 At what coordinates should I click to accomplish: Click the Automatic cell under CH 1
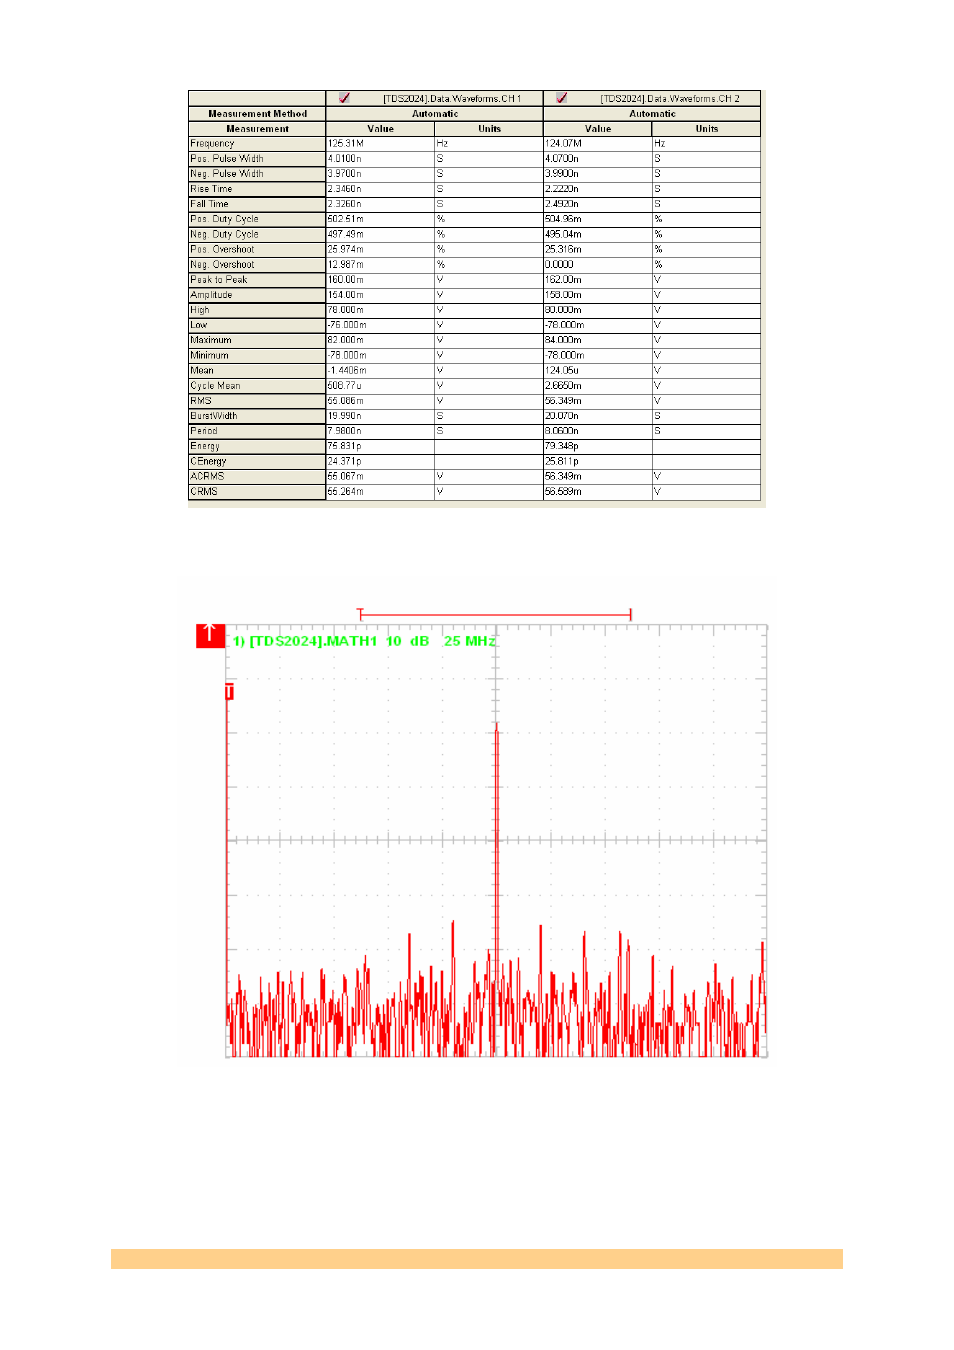(435, 114)
